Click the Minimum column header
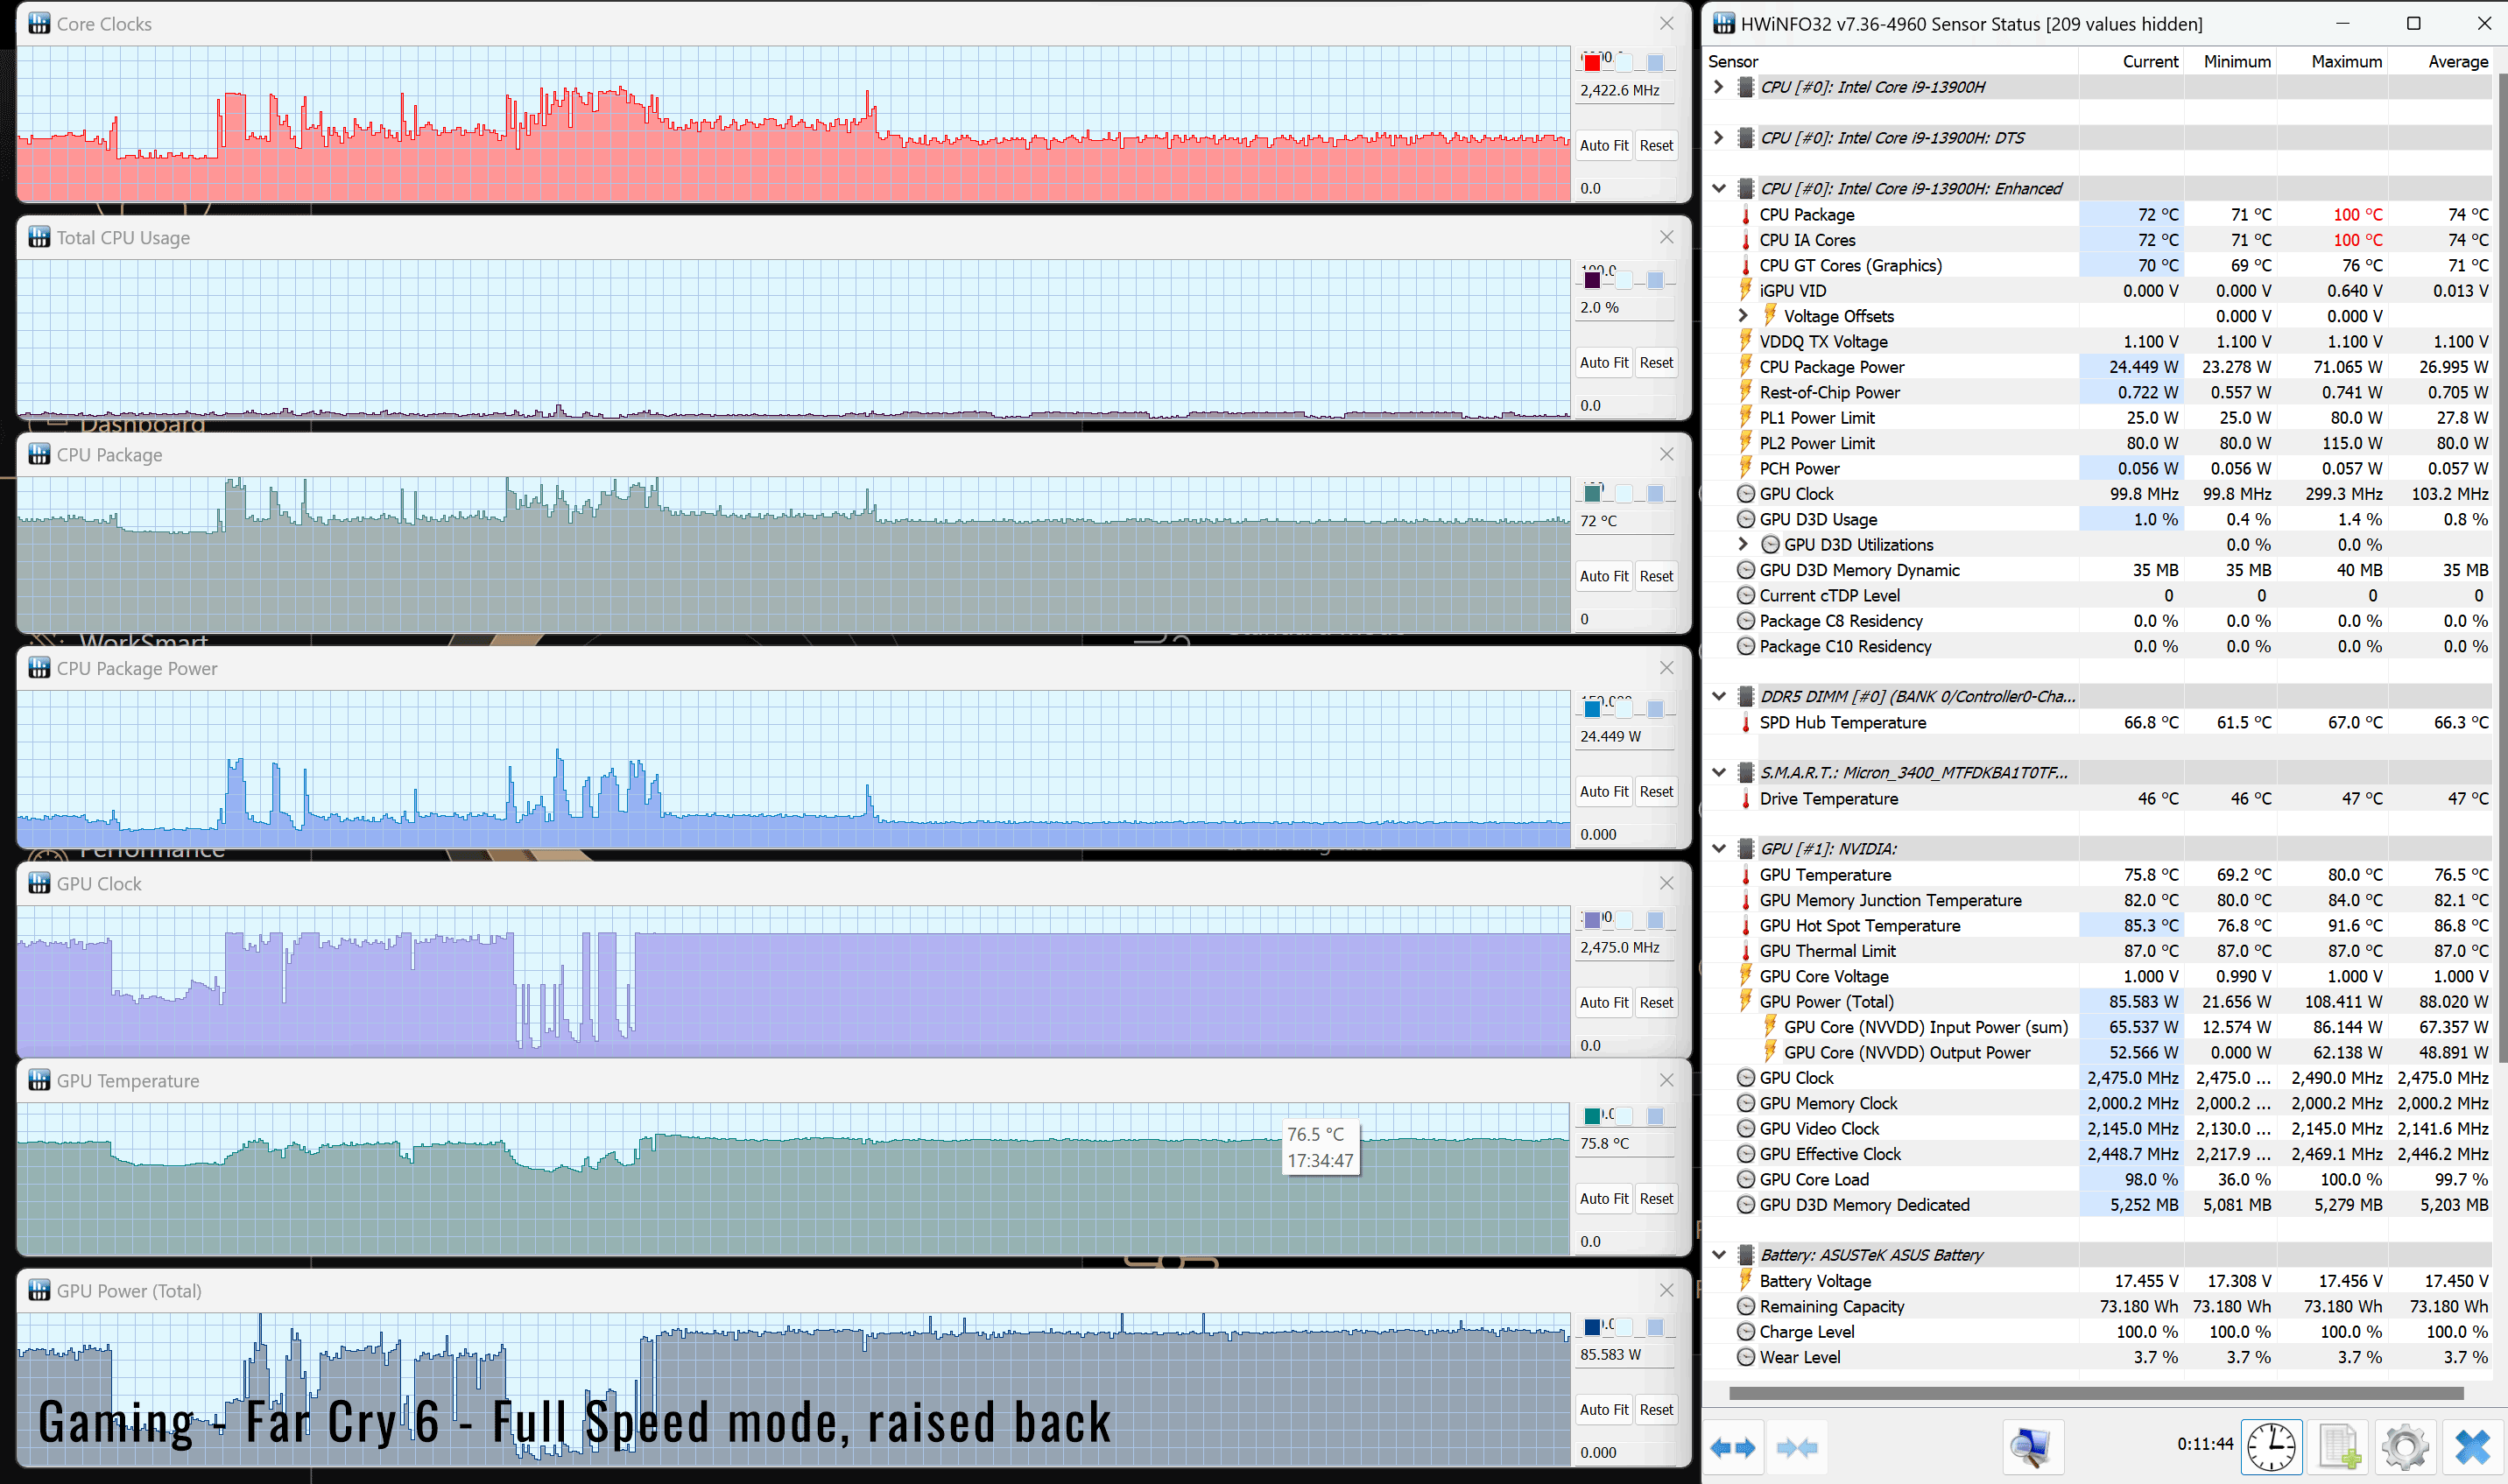The image size is (2508, 1484). pyautogui.click(x=2230, y=61)
